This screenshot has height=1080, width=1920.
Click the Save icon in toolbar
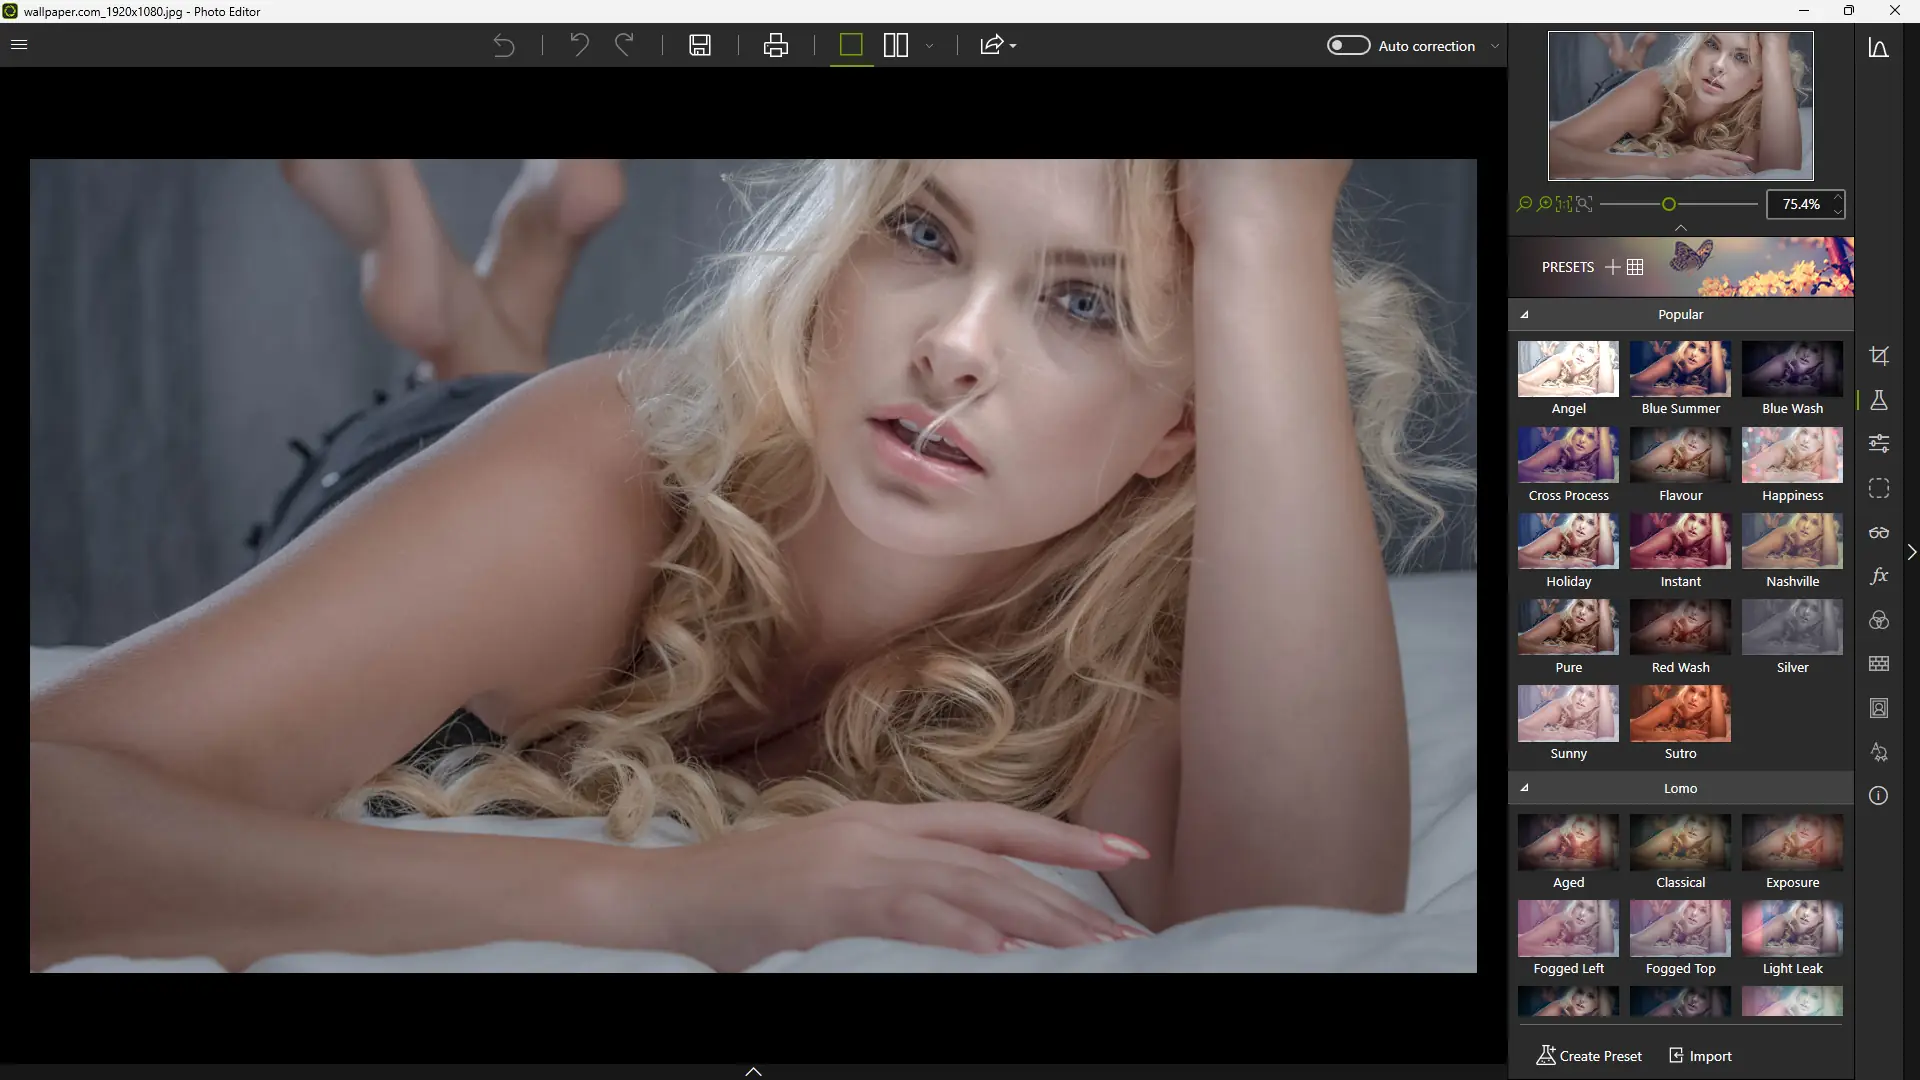tap(700, 45)
